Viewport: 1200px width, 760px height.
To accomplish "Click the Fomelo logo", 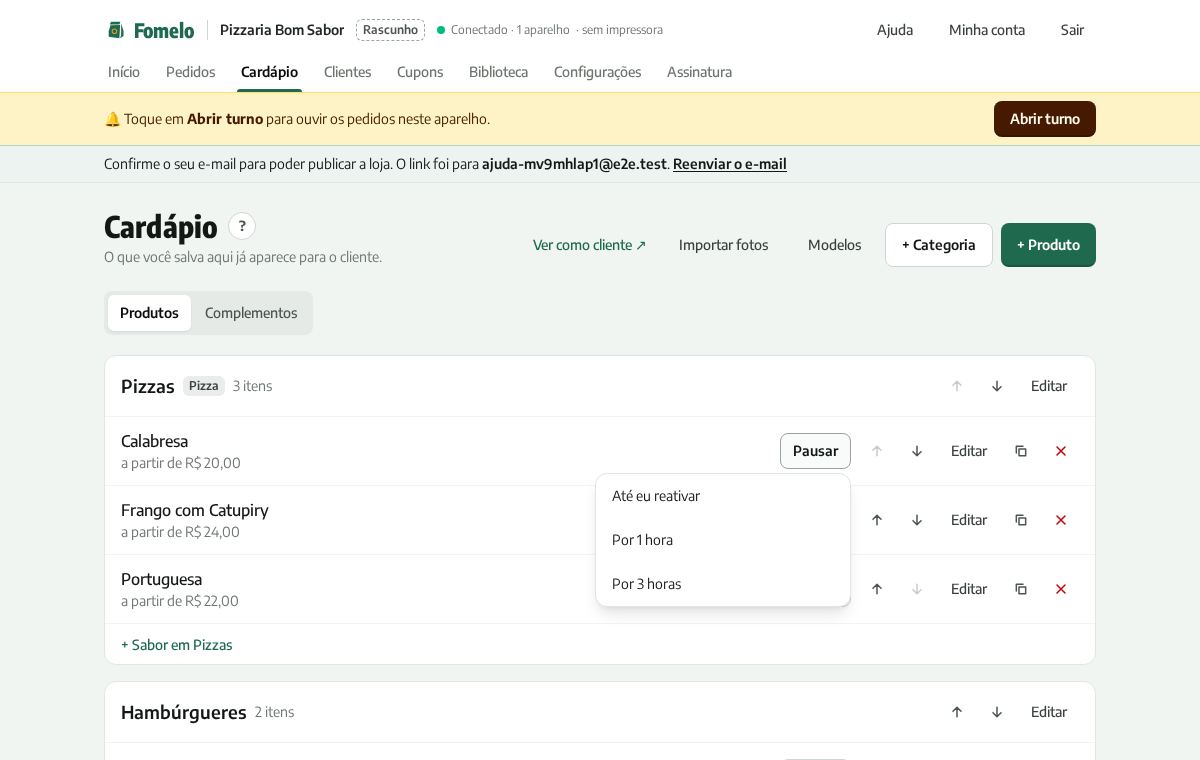I will click(151, 30).
